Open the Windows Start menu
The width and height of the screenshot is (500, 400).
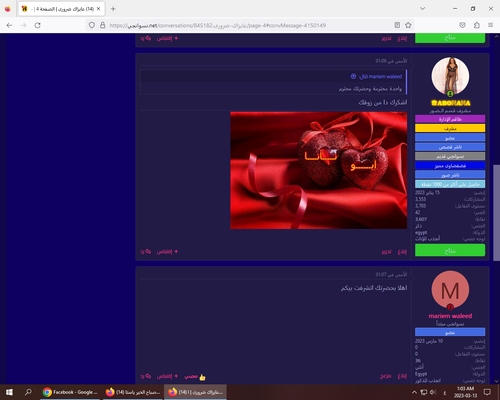point(9,392)
